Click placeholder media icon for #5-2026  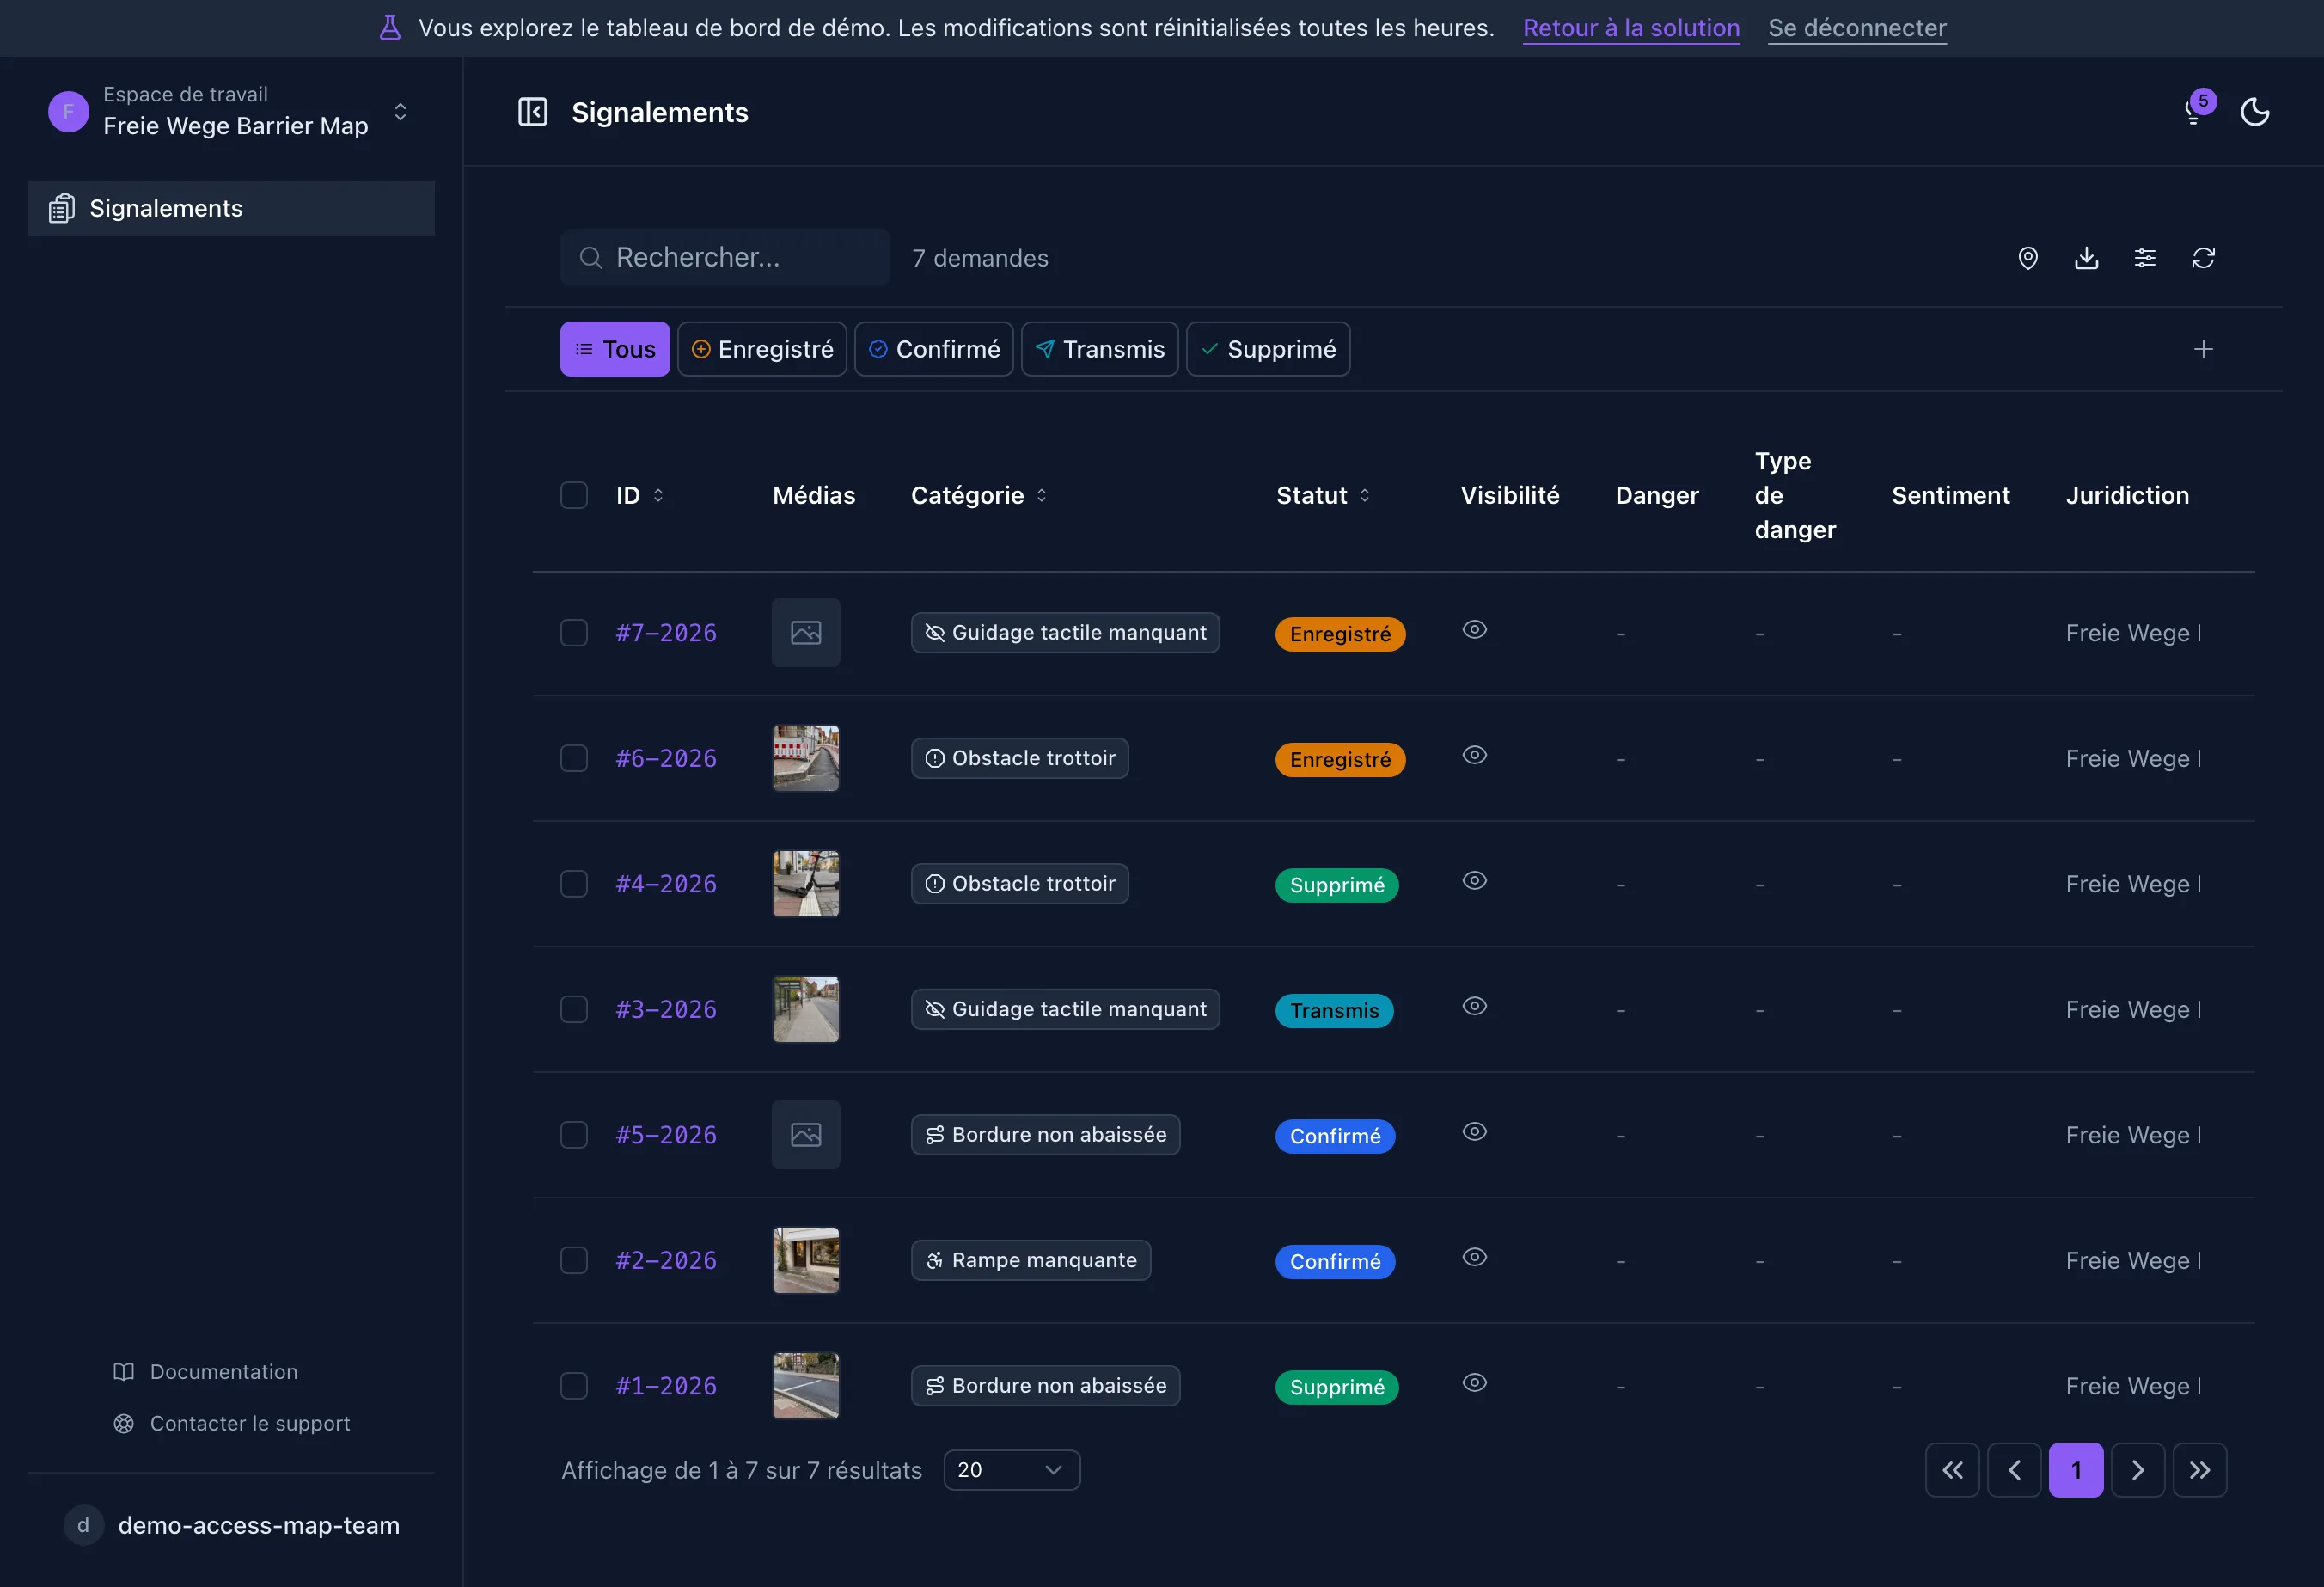[x=806, y=1135]
